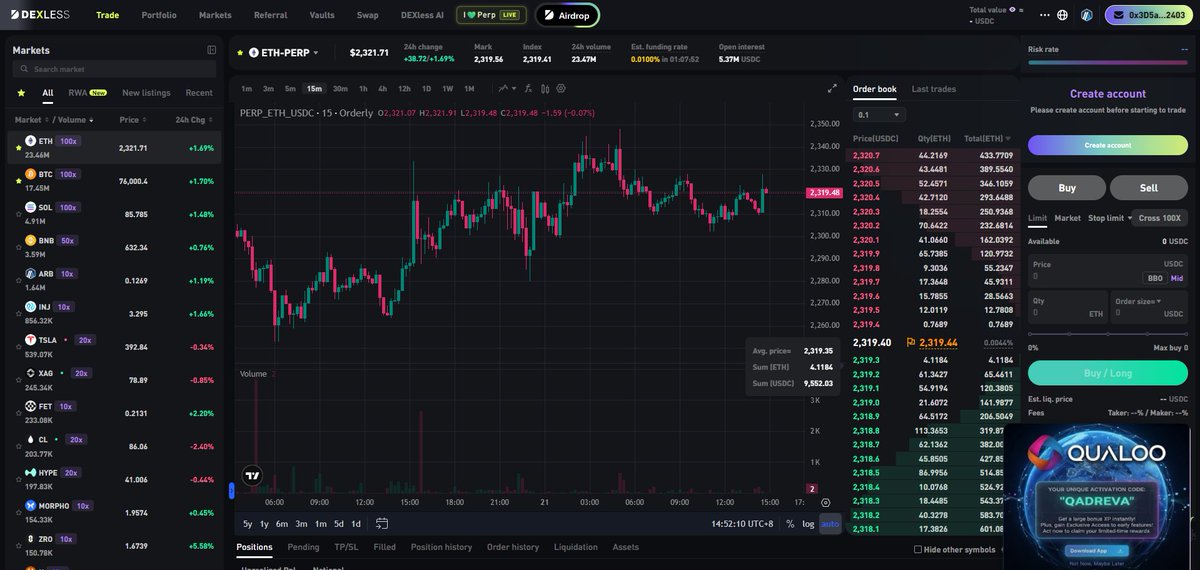Sort markets by Price column
Screen dimensions: 1200x570
coord(131,120)
